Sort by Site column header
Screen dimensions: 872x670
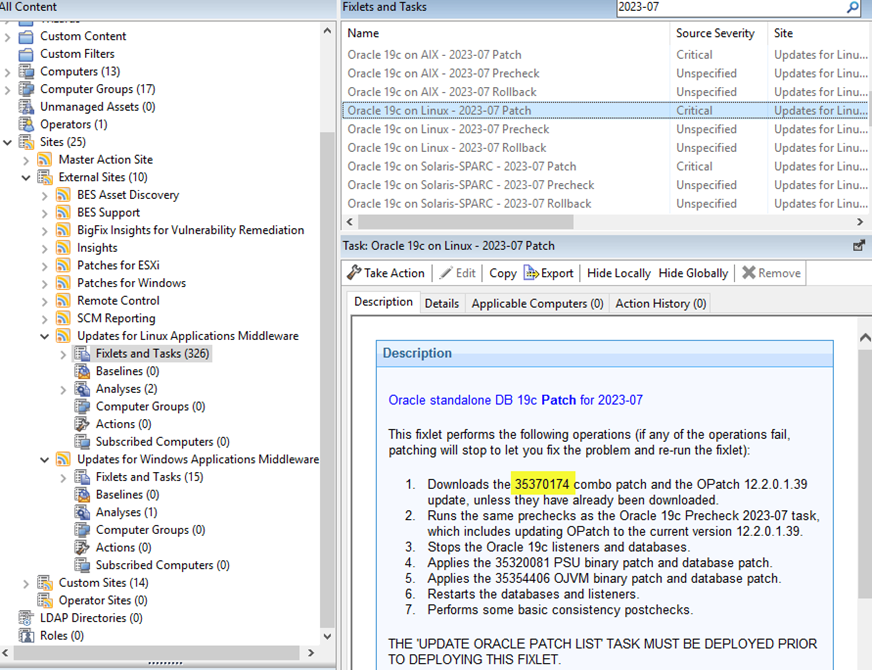tap(819, 33)
